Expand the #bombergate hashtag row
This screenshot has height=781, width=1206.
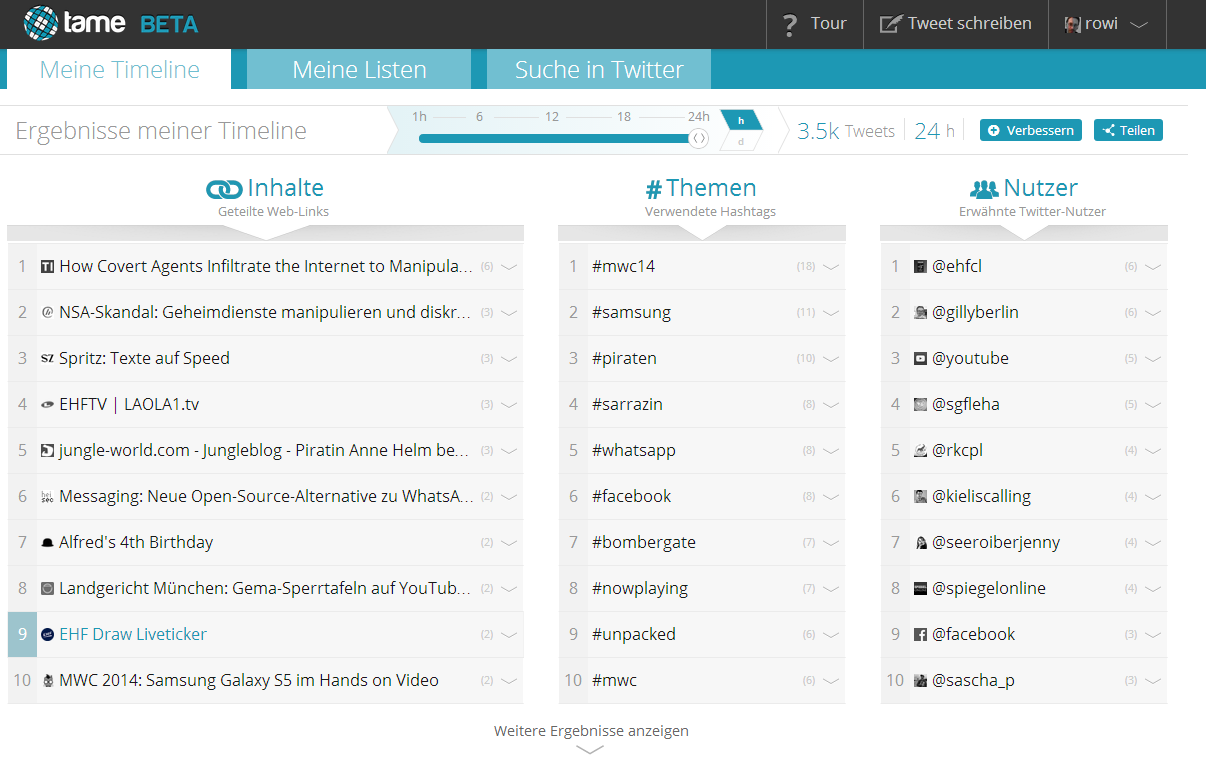pyautogui.click(x=831, y=543)
